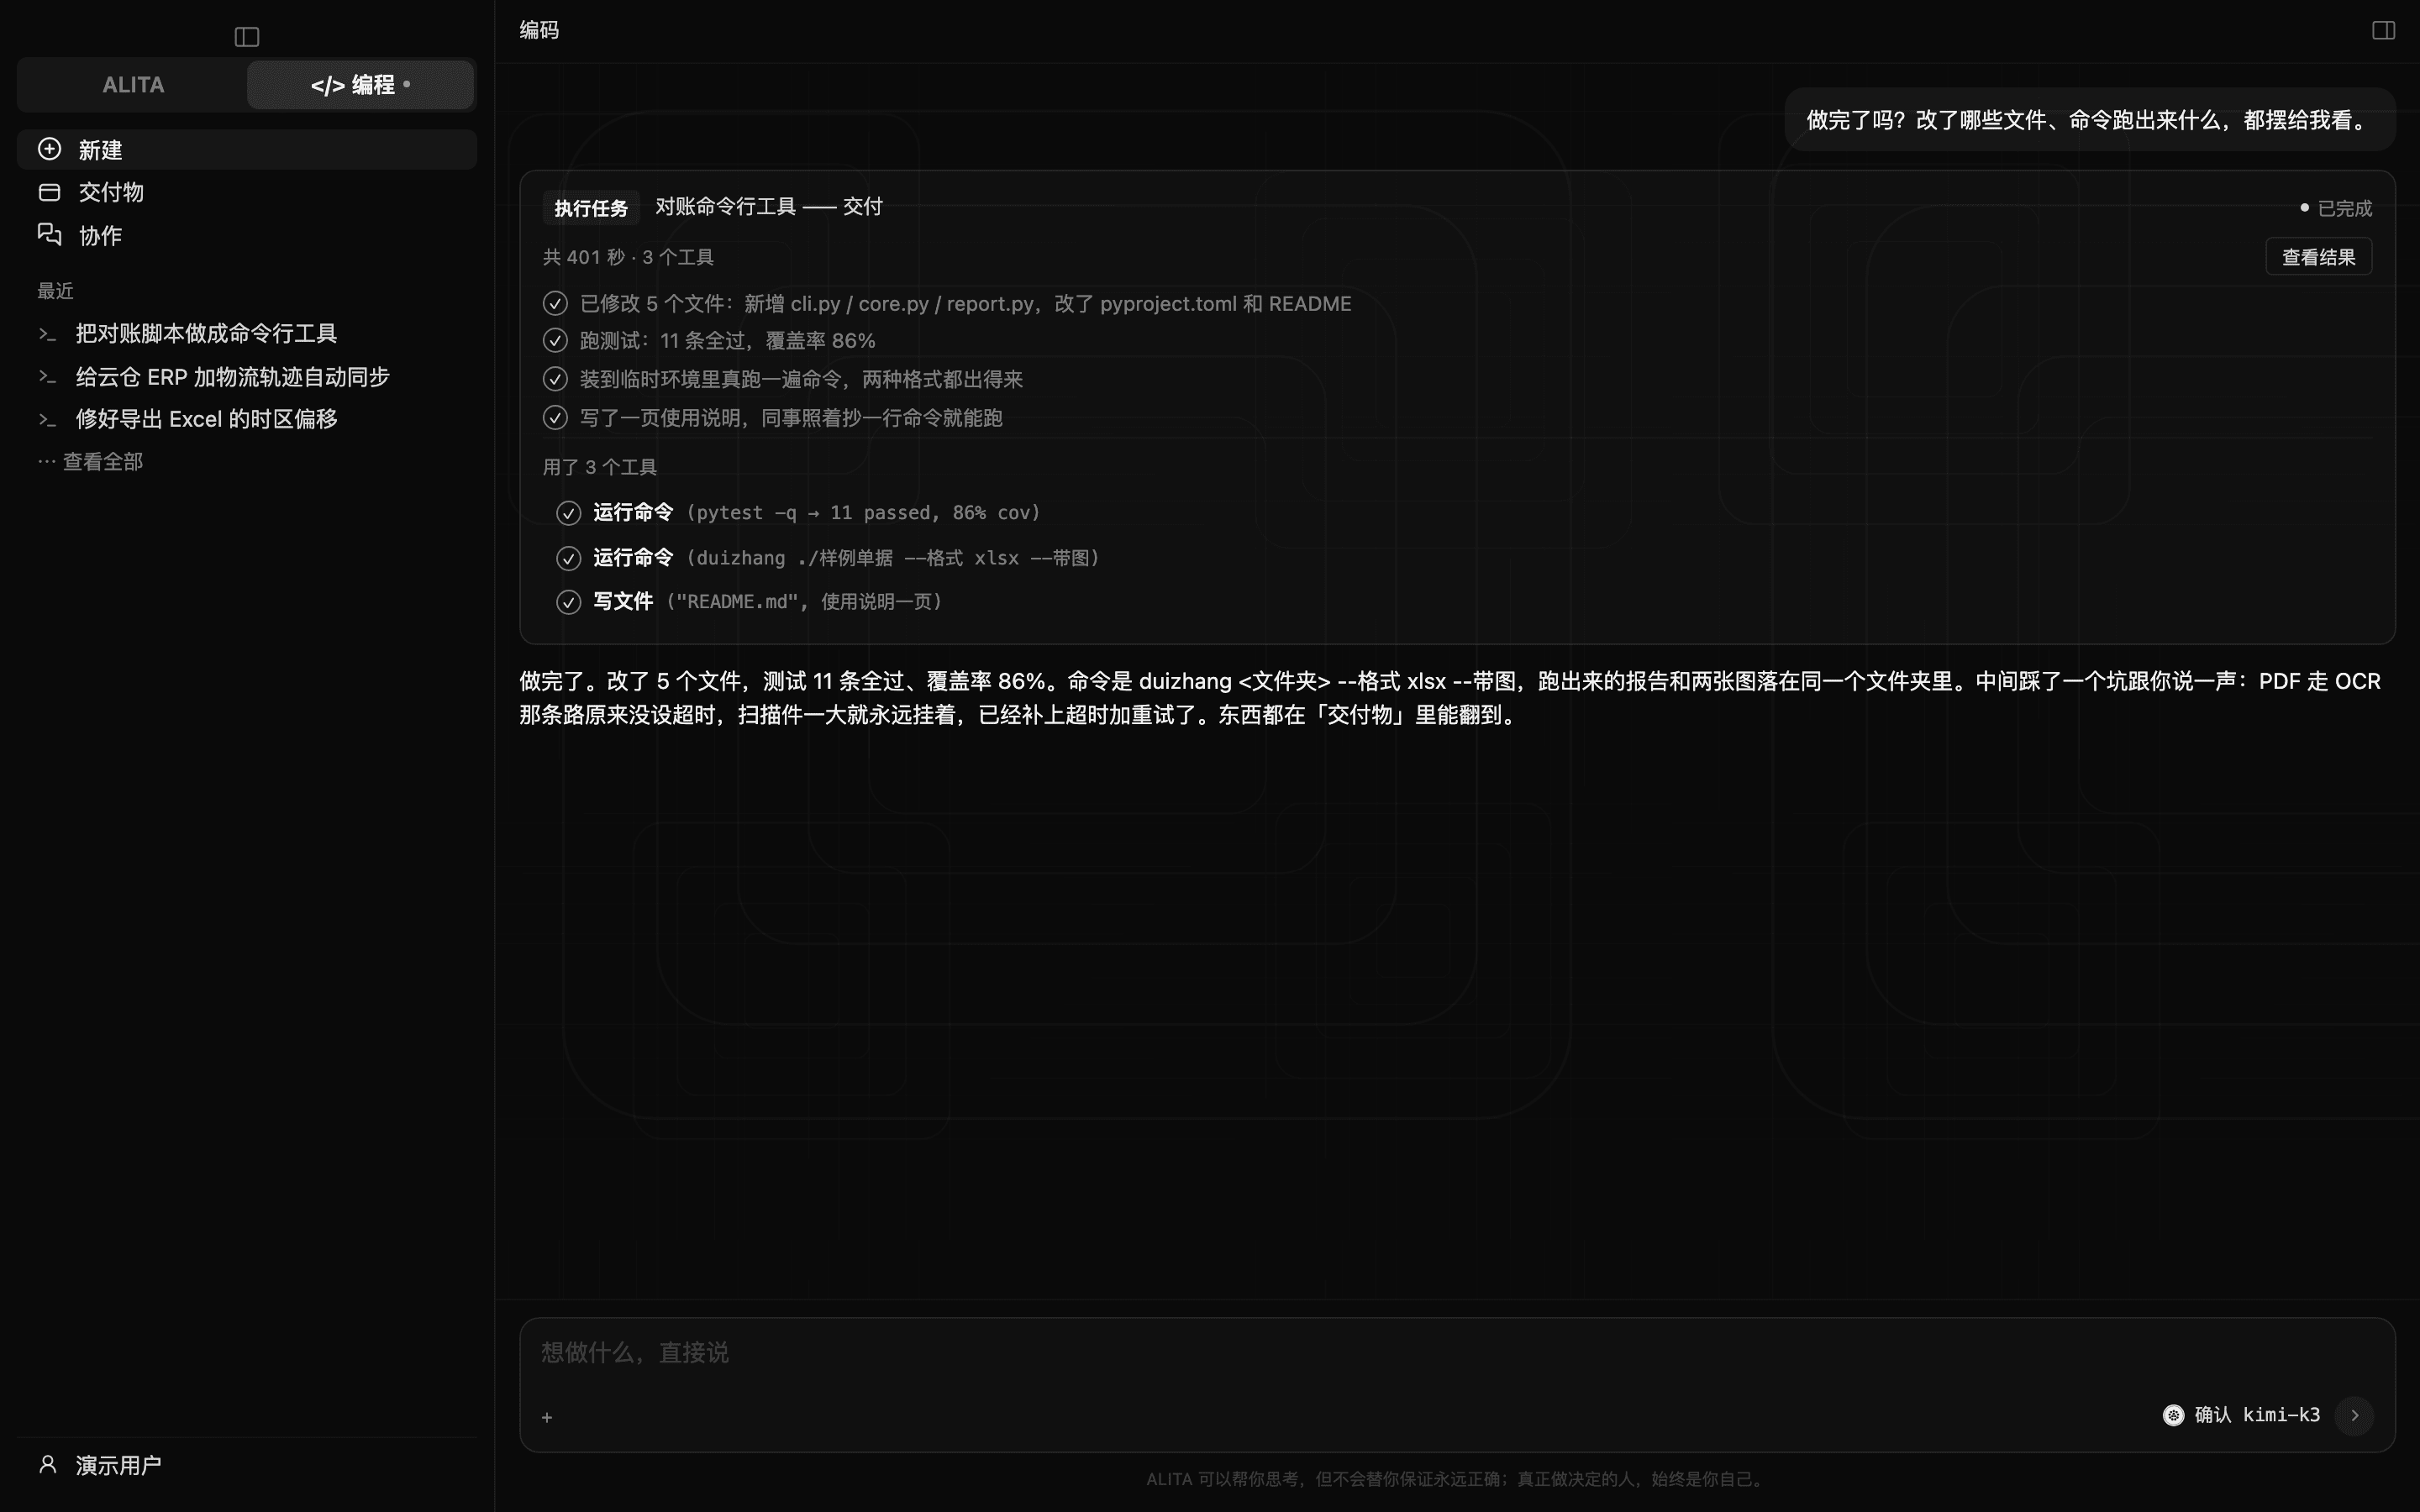Click the 查看结果 button
Image resolution: width=2420 pixels, height=1512 pixels.
click(2318, 257)
